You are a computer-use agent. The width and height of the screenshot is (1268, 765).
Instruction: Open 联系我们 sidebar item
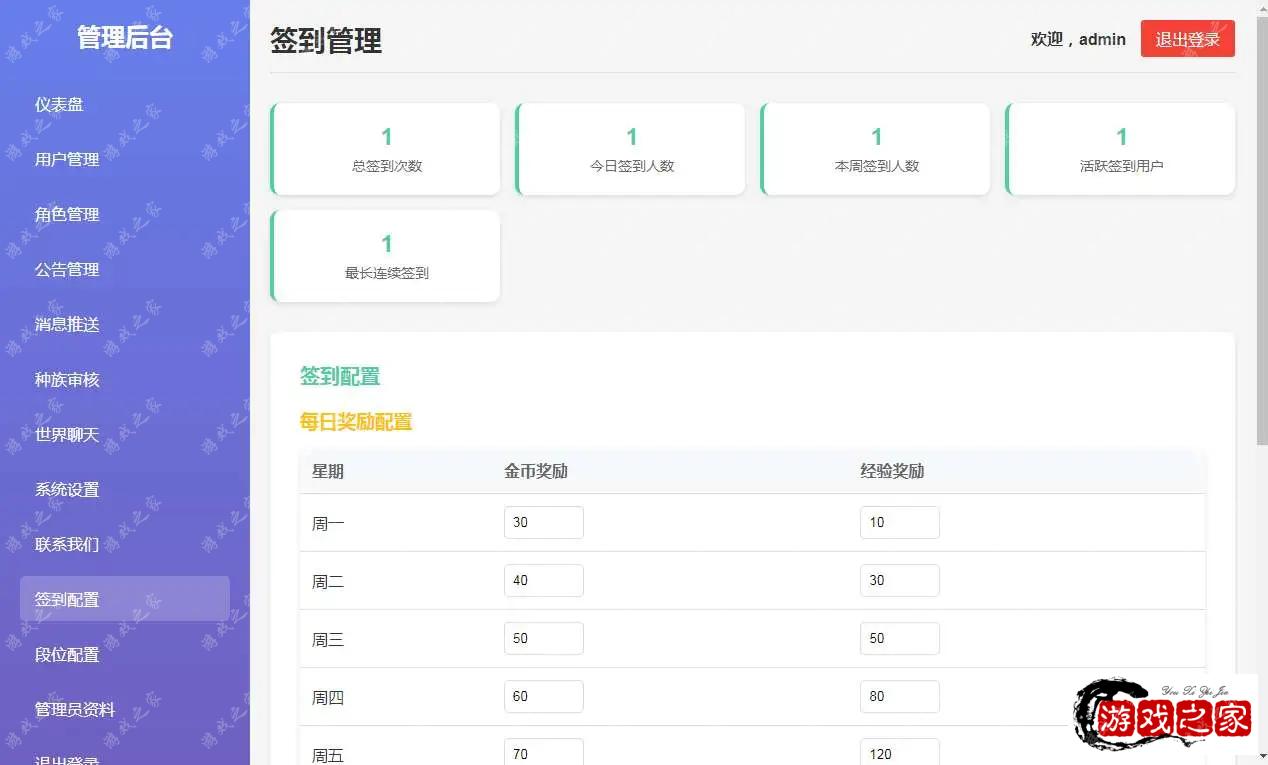[67, 545]
